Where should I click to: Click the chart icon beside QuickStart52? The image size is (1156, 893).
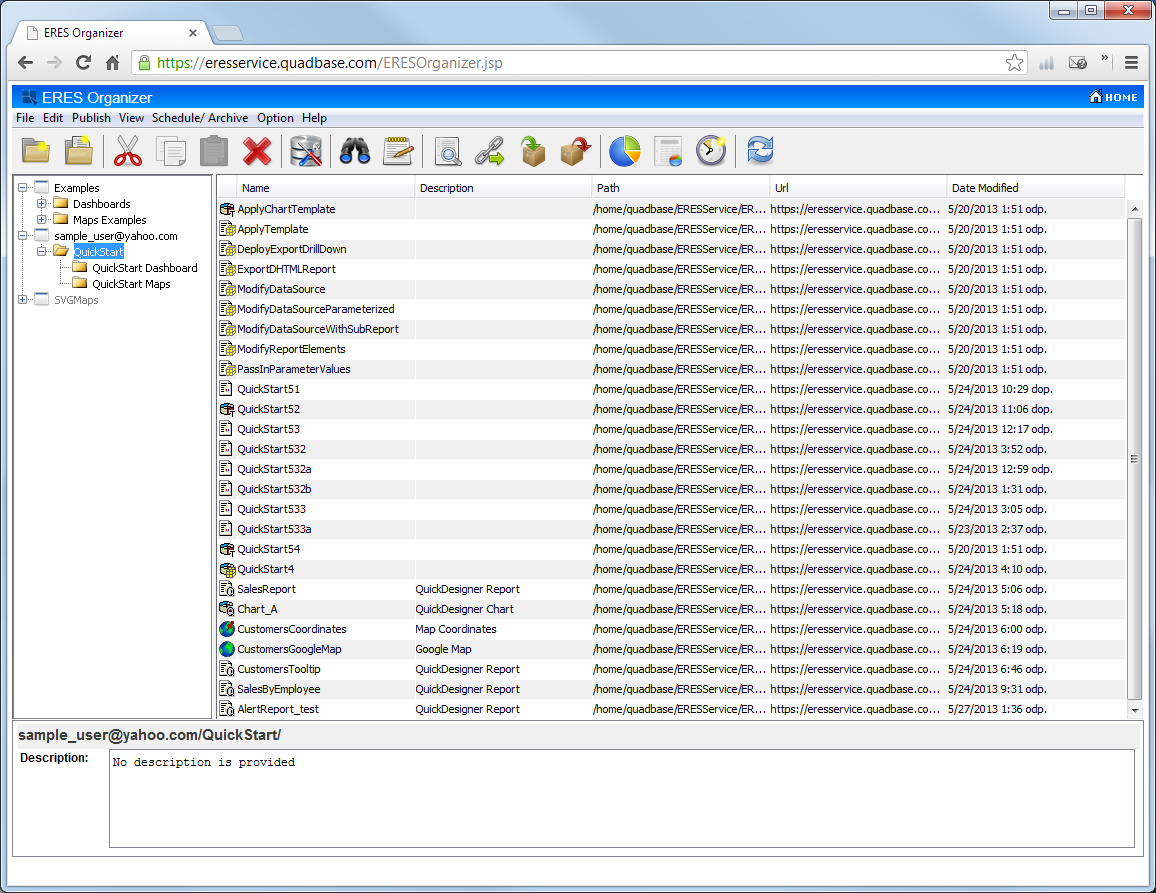(x=227, y=409)
